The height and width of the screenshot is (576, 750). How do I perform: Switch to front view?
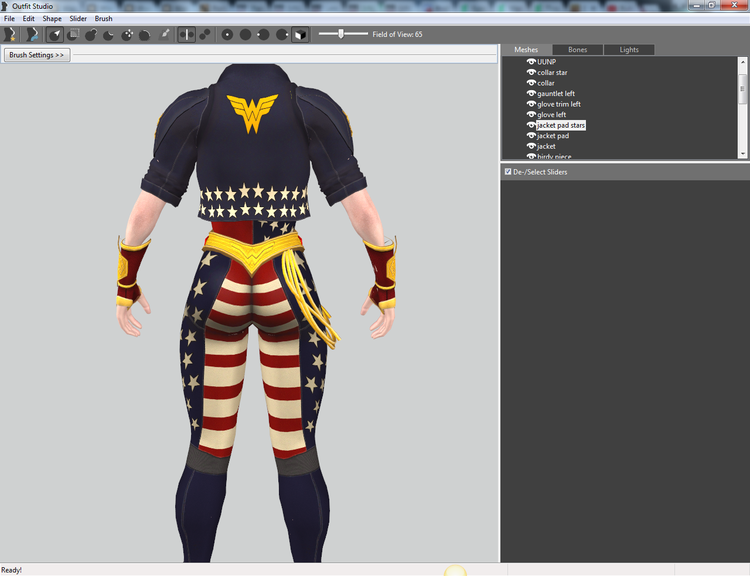point(227,34)
